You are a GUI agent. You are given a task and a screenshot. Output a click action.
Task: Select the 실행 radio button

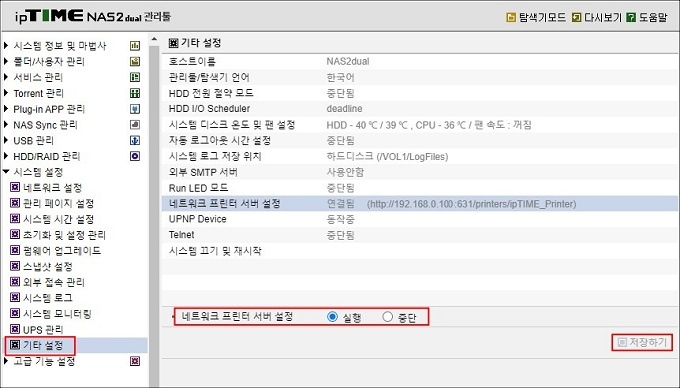point(333,317)
